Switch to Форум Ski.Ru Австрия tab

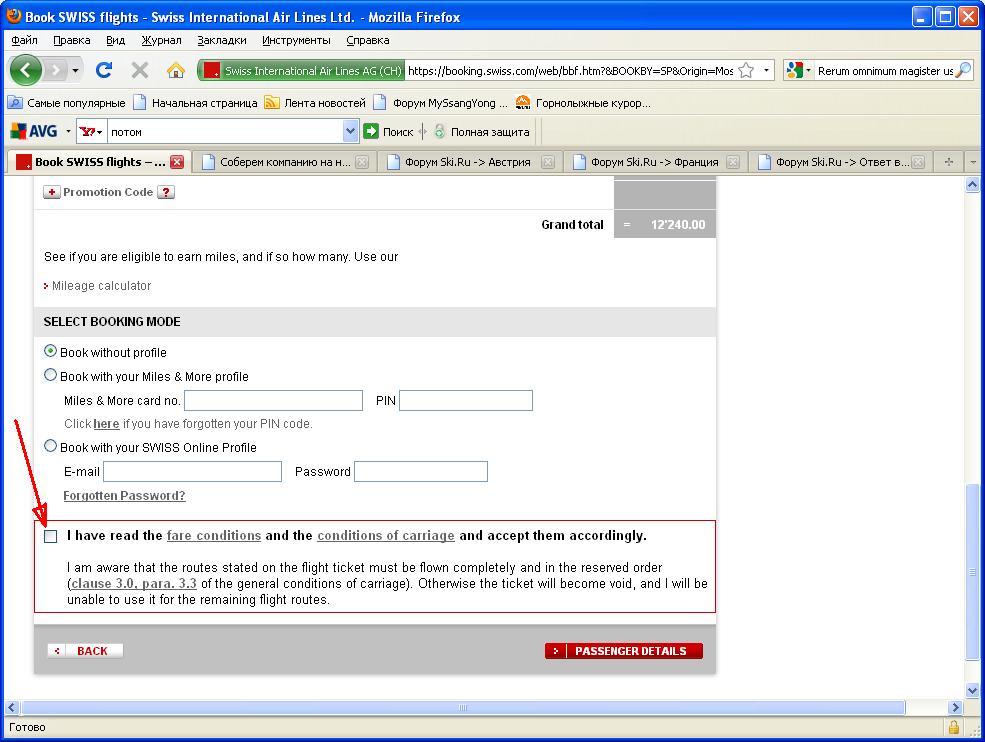click(x=469, y=162)
